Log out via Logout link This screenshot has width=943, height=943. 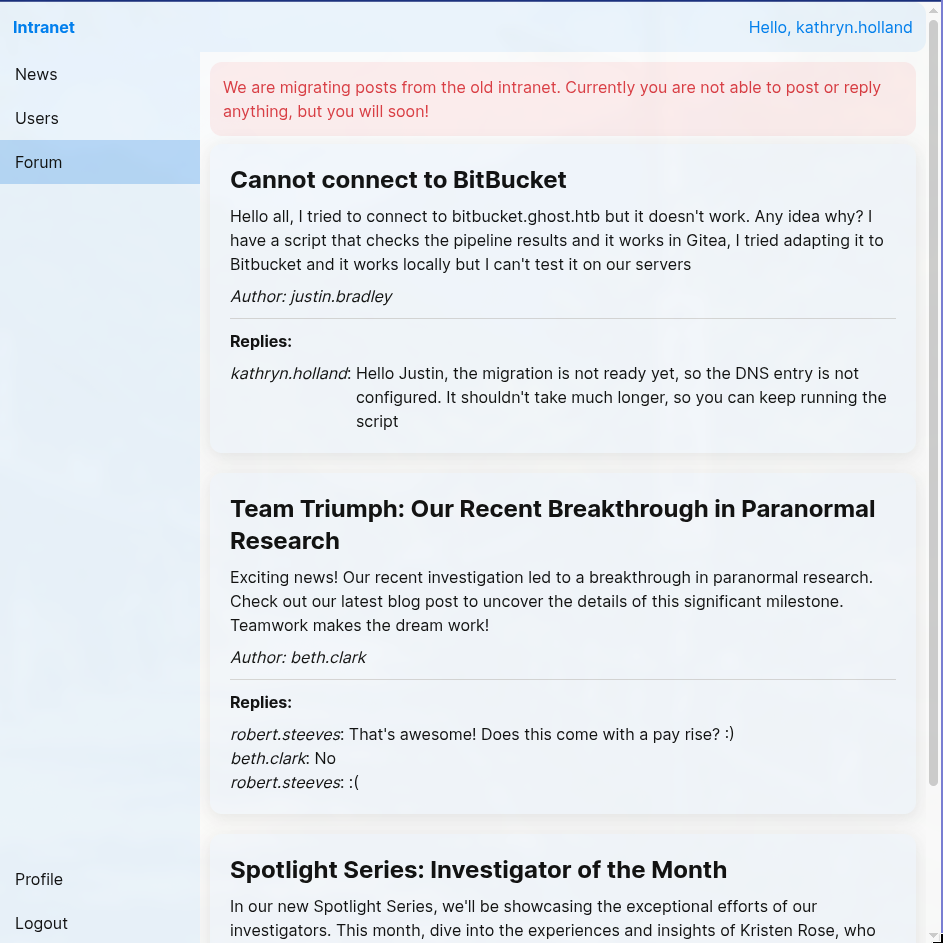[x=100, y=923]
